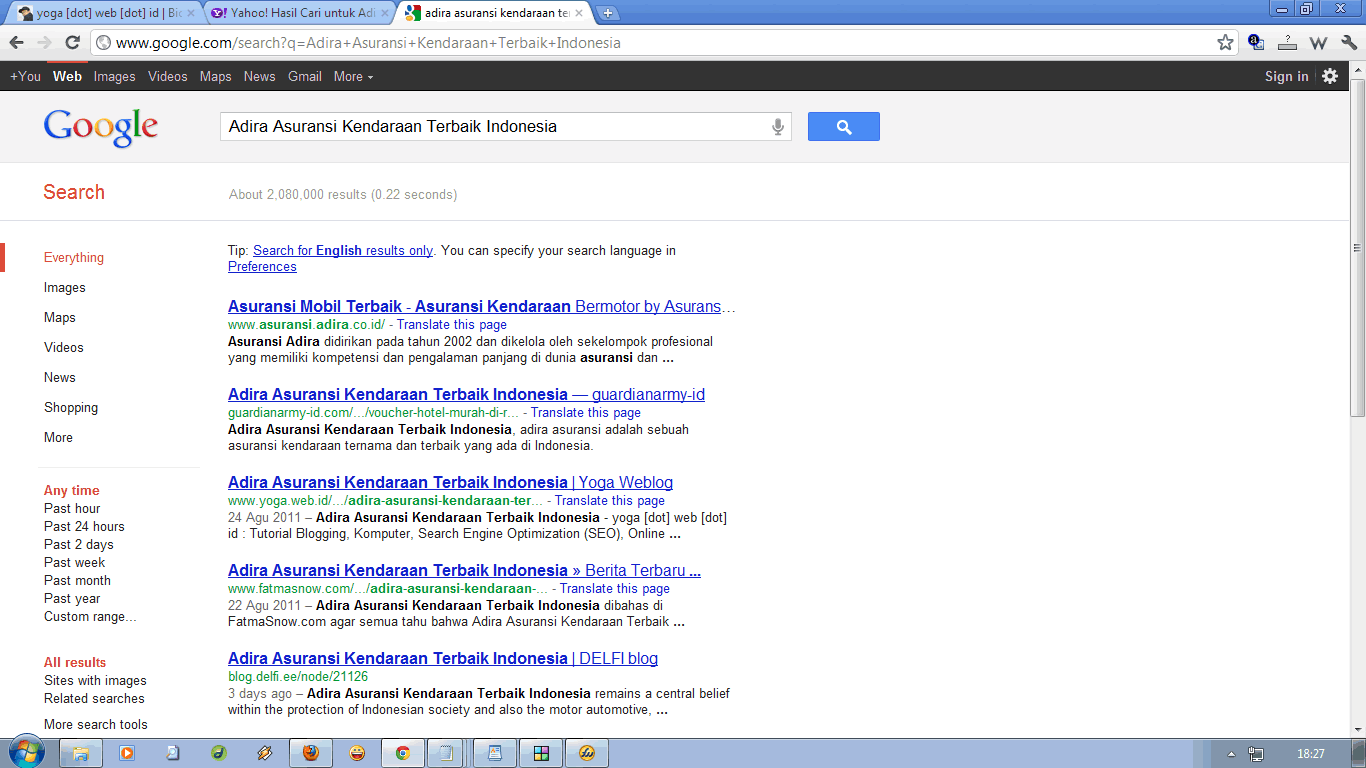Show Sites with images
The width and height of the screenshot is (1366, 768).
click(x=95, y=680)
